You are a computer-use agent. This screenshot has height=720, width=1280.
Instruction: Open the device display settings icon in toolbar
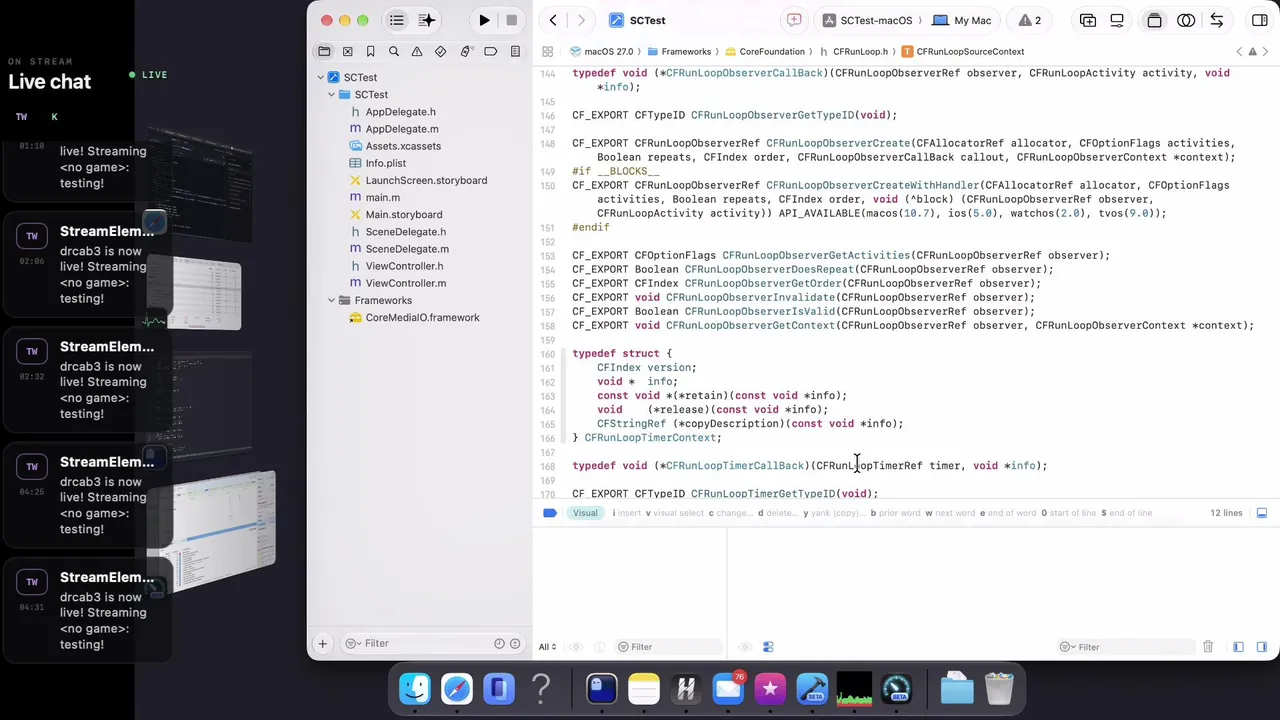click(x=1117, y=20)
